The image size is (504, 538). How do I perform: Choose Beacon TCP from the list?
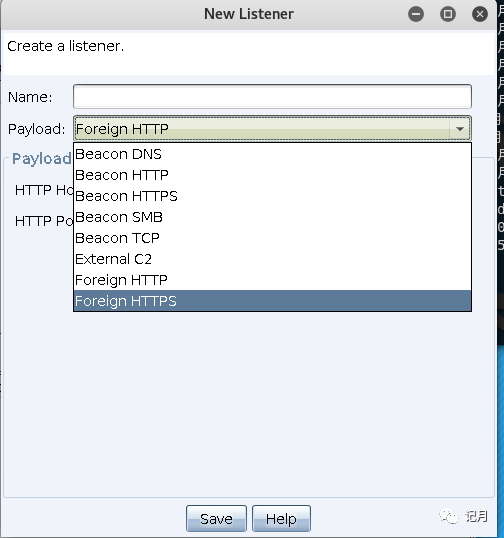click(x=272, y=238)
